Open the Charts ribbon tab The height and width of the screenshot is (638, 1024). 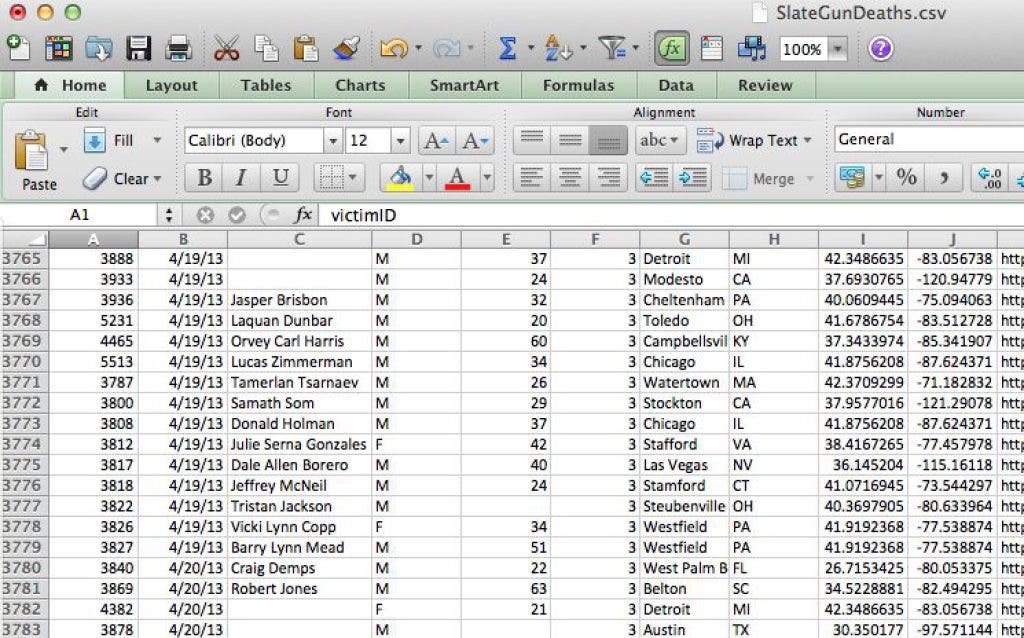pos(360,85)
